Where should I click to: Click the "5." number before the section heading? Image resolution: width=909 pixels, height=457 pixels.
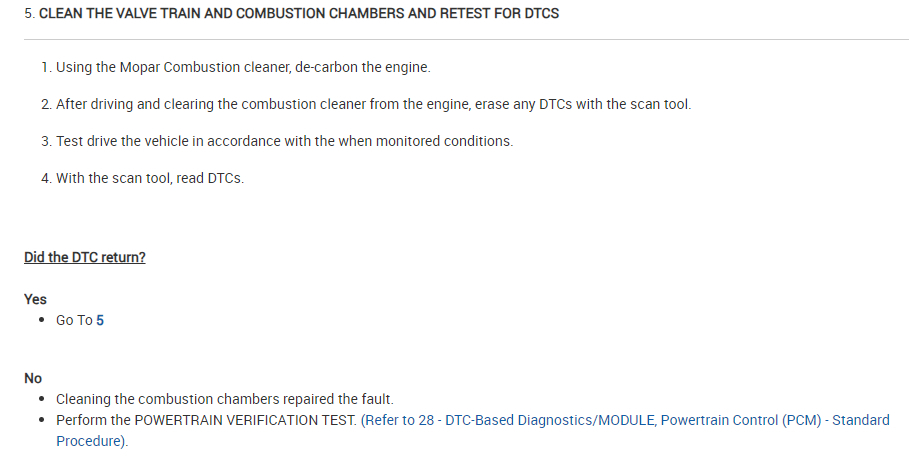pos(29,14)
